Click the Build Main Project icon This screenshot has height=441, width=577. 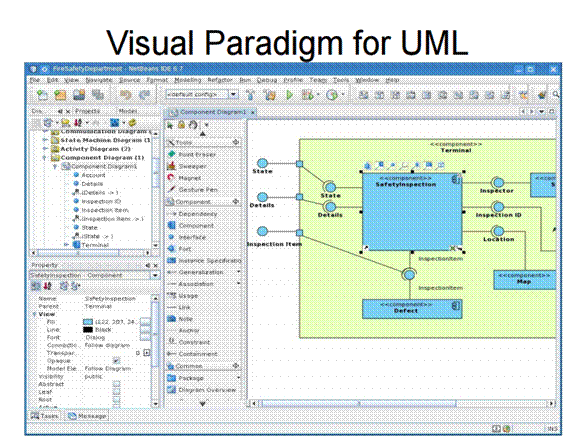251,95
